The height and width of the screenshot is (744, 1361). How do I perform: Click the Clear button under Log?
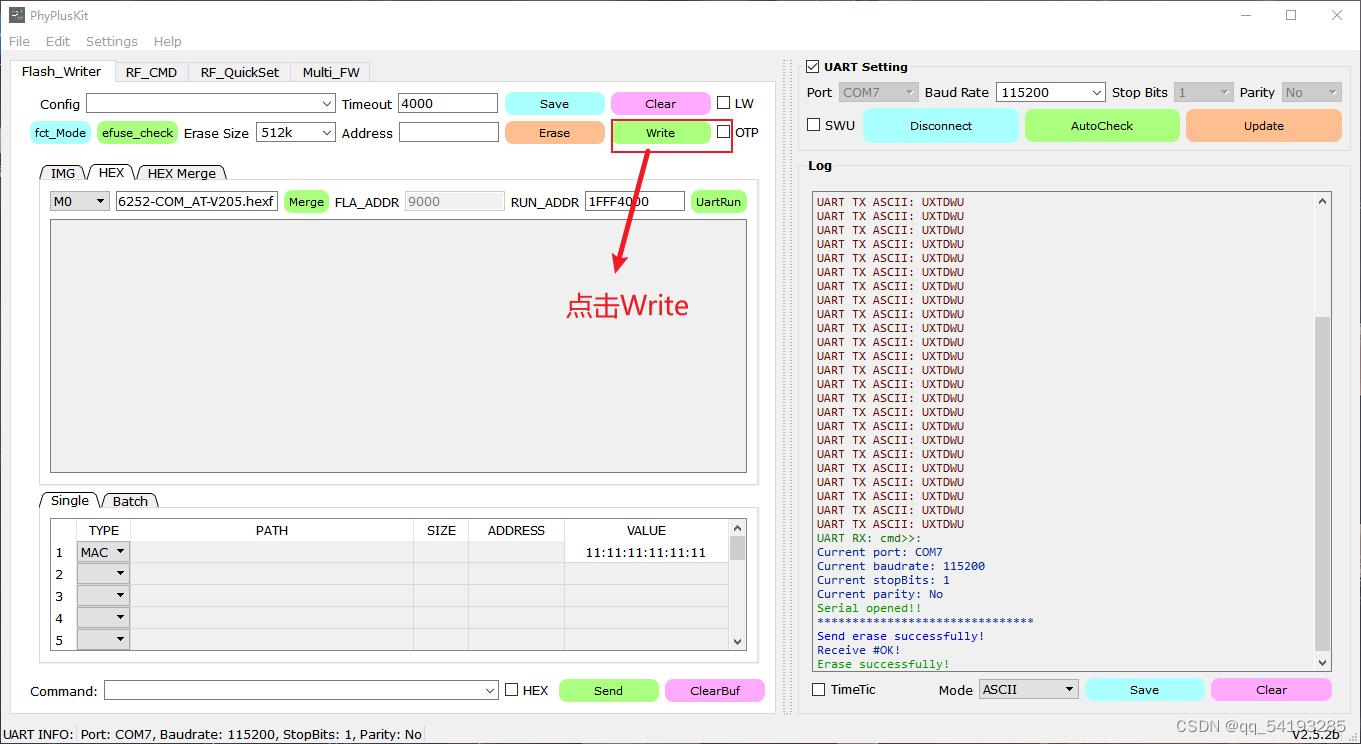(x=1271, y=690)
